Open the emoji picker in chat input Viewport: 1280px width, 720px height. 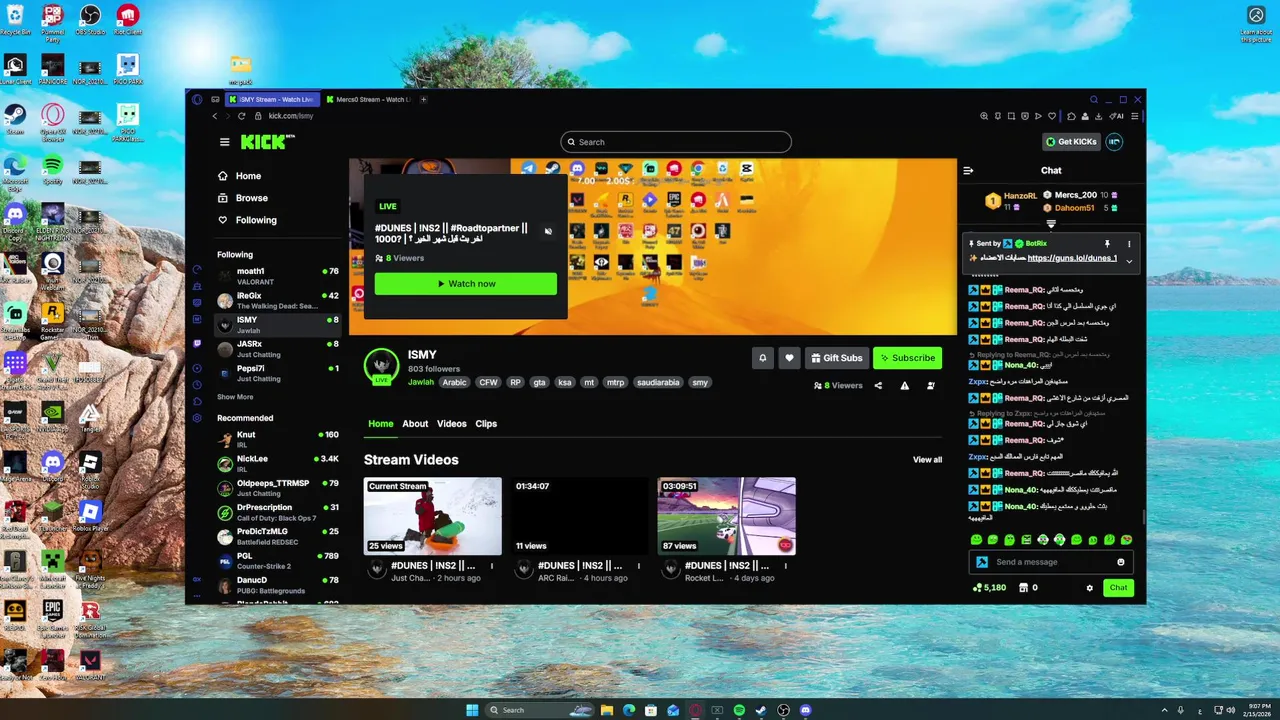click(x=1120, y=562)
